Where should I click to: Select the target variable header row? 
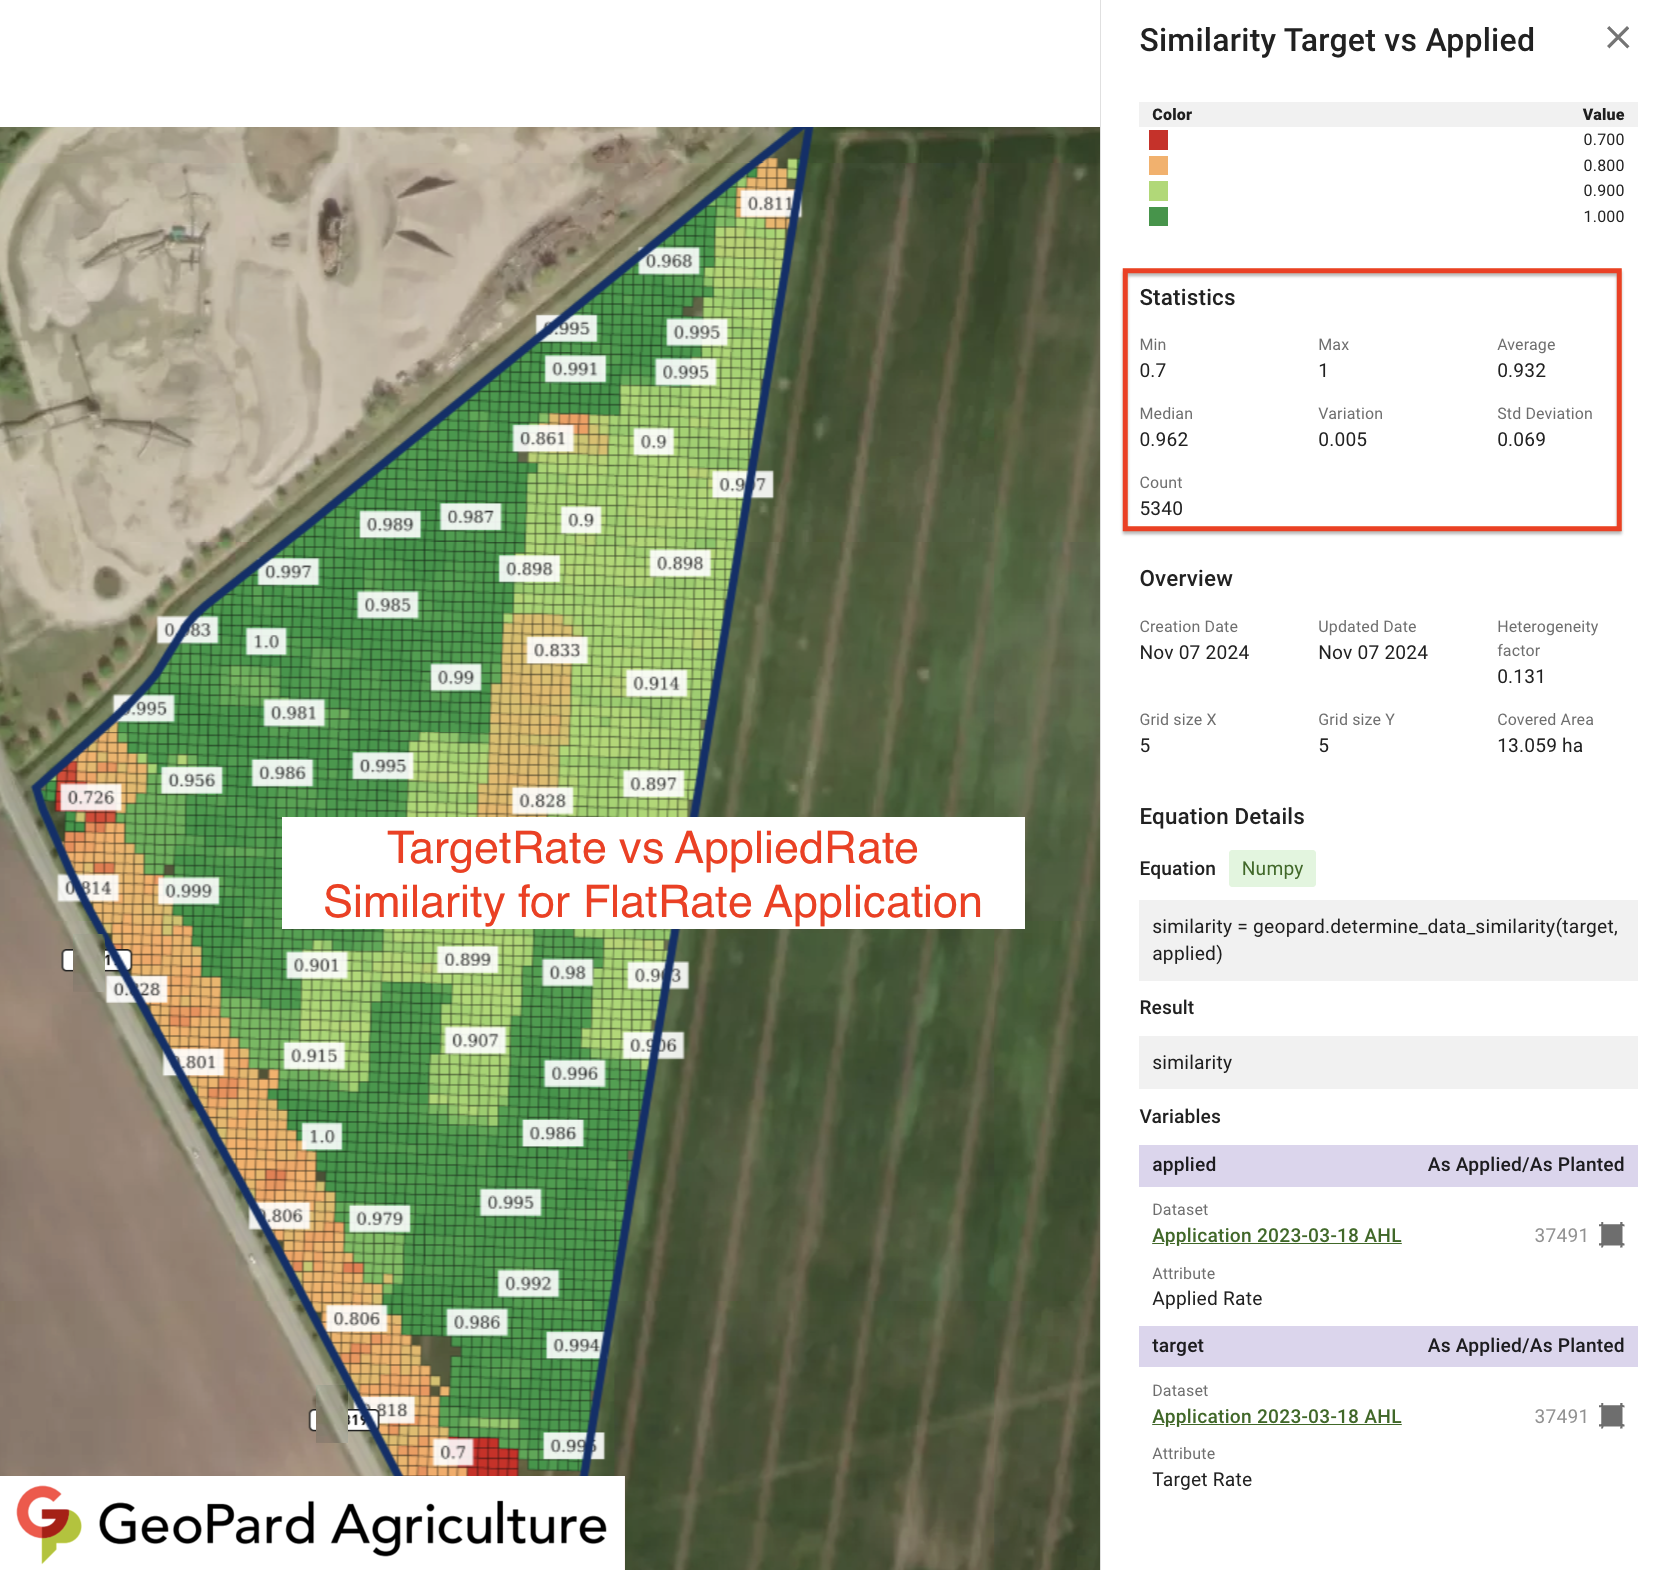(1387, 1346)
